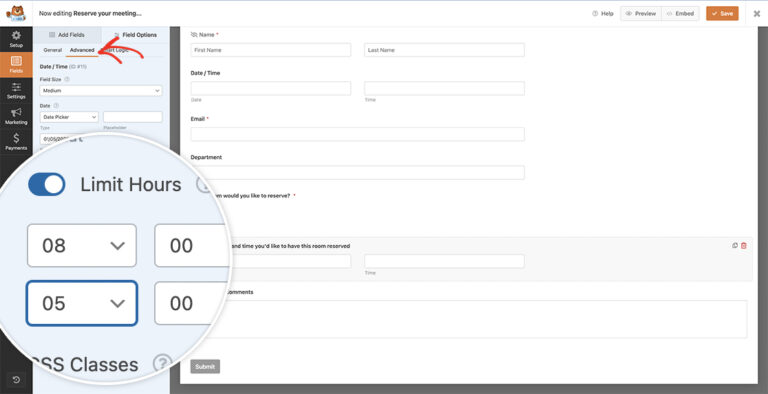Viewport: 768px width, 394px height.
Task: Click the Last Name input field
Action: pos(444,50)
